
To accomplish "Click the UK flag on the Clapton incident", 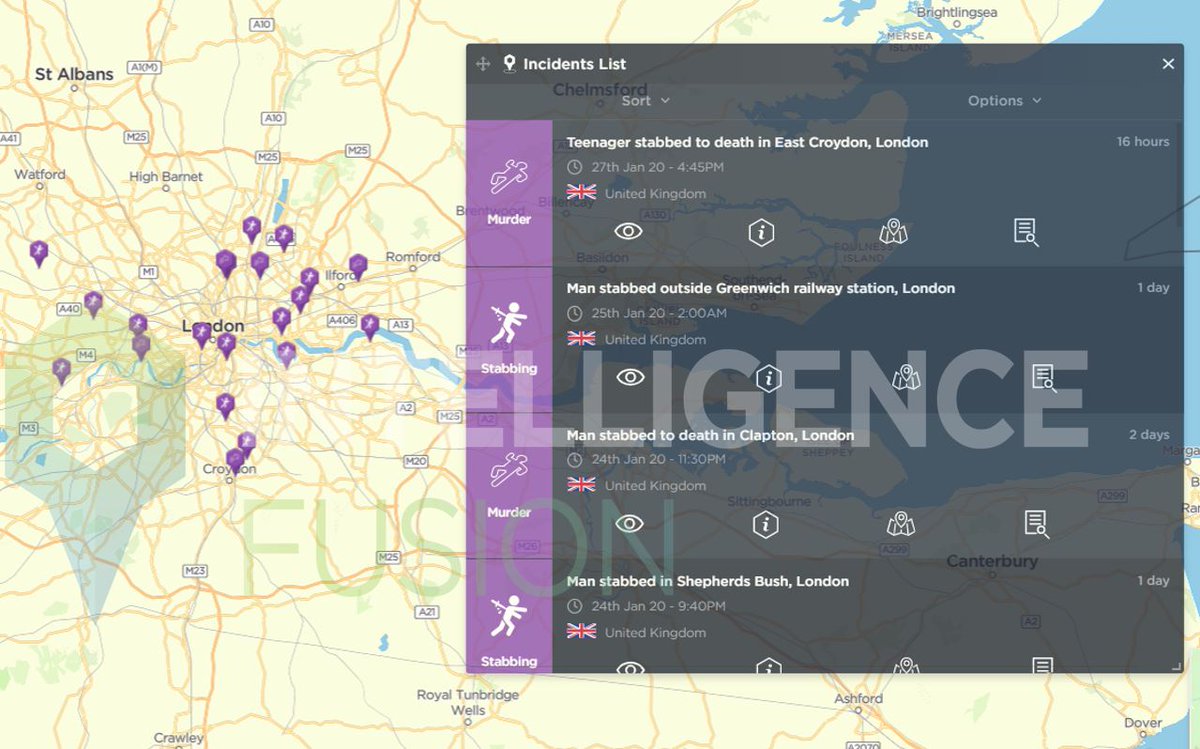I will pyautogui.click(x=581, y=485).
